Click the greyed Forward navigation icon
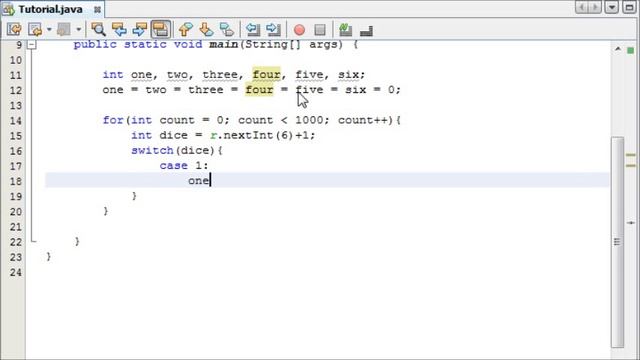This screenshot has height=360, width=640. click(64, 29)
